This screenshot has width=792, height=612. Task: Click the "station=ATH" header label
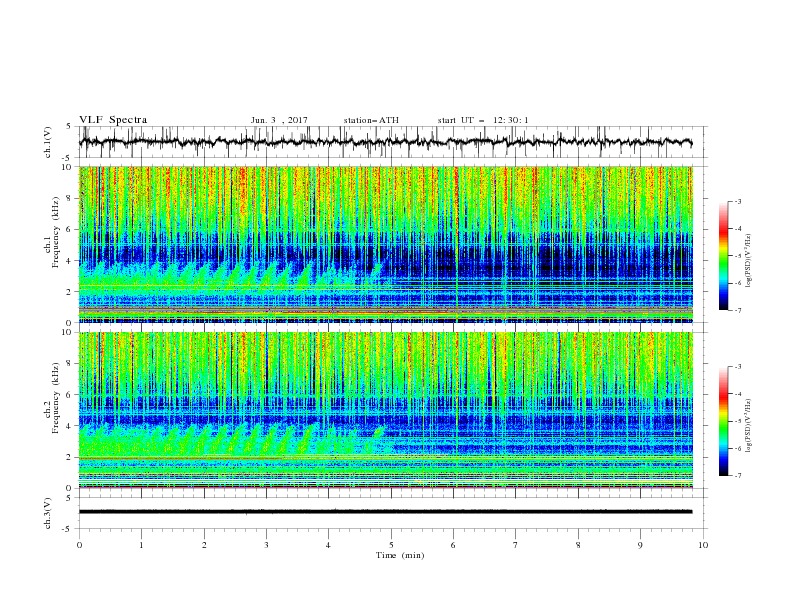click(371, 120)
